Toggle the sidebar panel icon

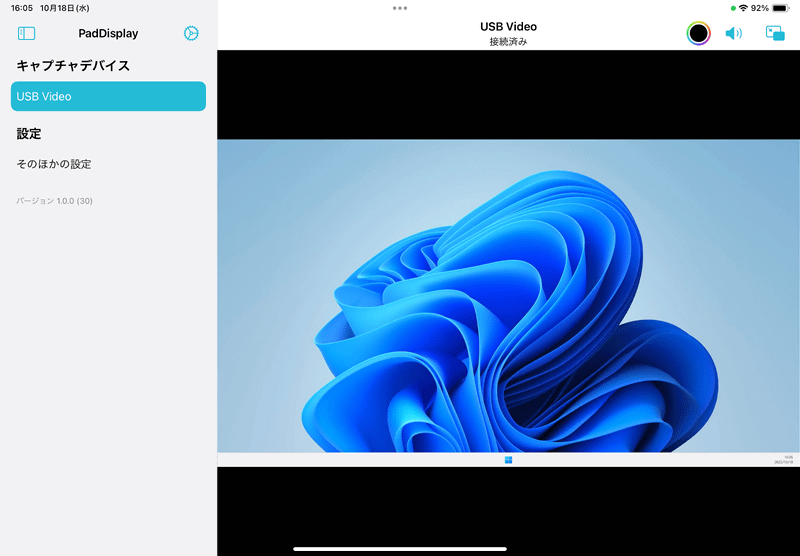tap(27, 33)
